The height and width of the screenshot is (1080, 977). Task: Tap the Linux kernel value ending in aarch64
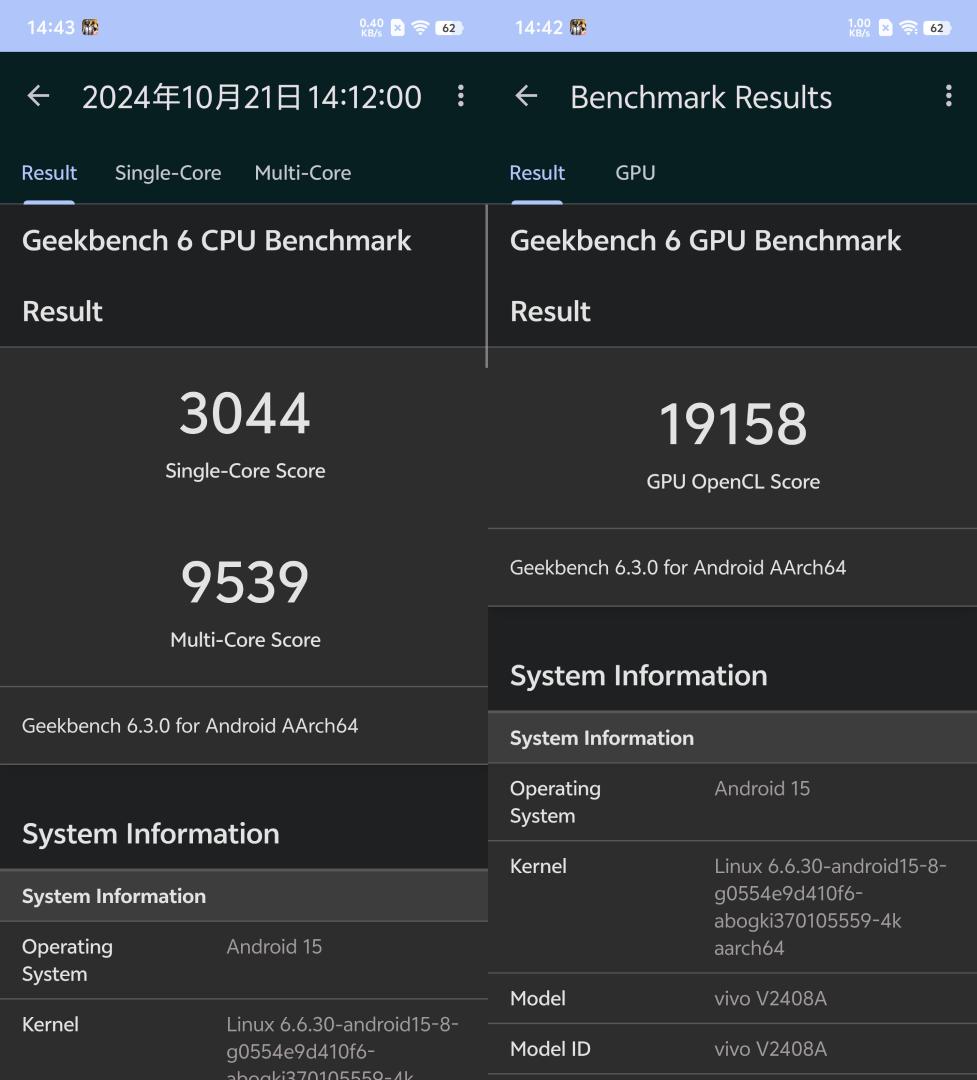(x=830, y=907)
